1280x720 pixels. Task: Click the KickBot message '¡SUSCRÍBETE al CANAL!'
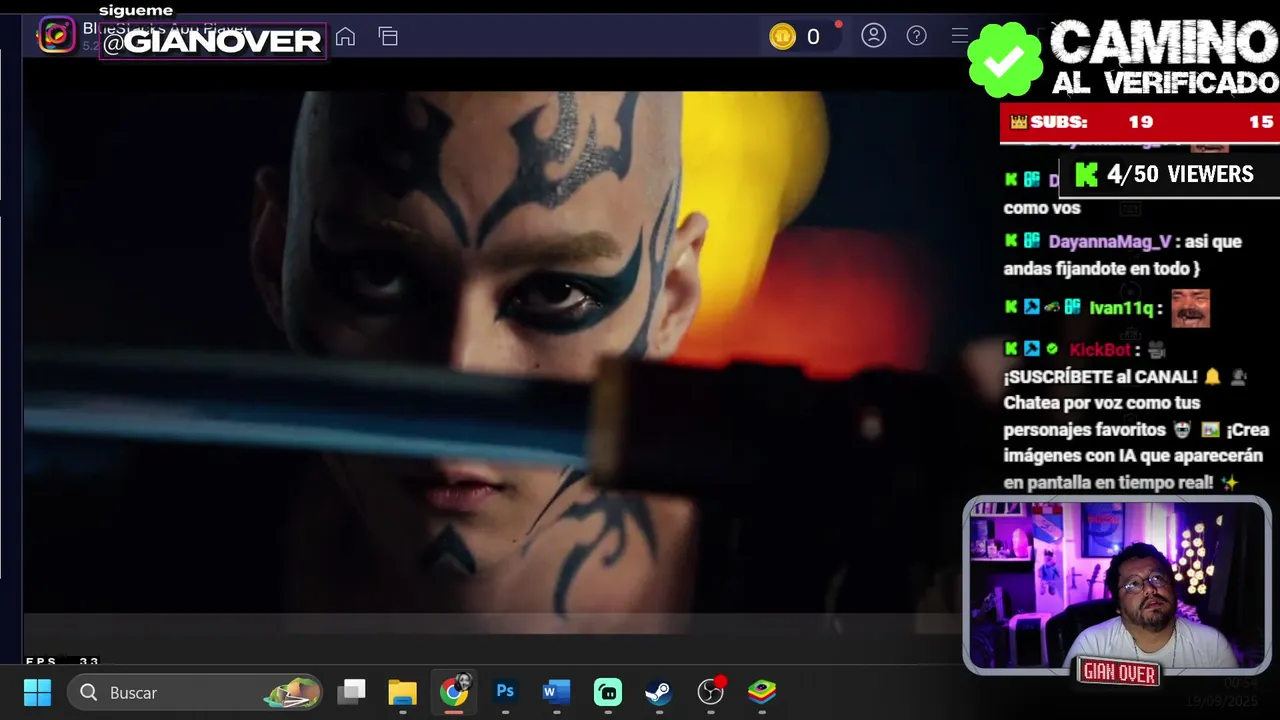pos(1100,376)
